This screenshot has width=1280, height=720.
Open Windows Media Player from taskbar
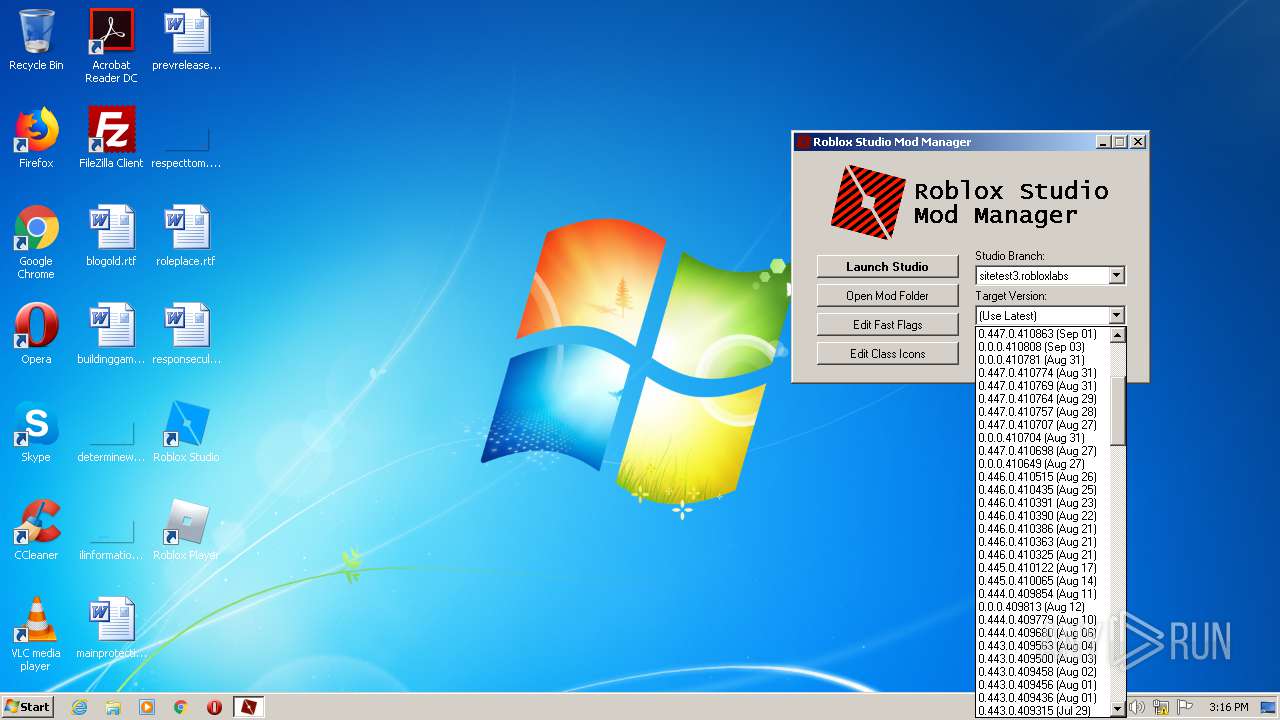(x=147, y=707)
